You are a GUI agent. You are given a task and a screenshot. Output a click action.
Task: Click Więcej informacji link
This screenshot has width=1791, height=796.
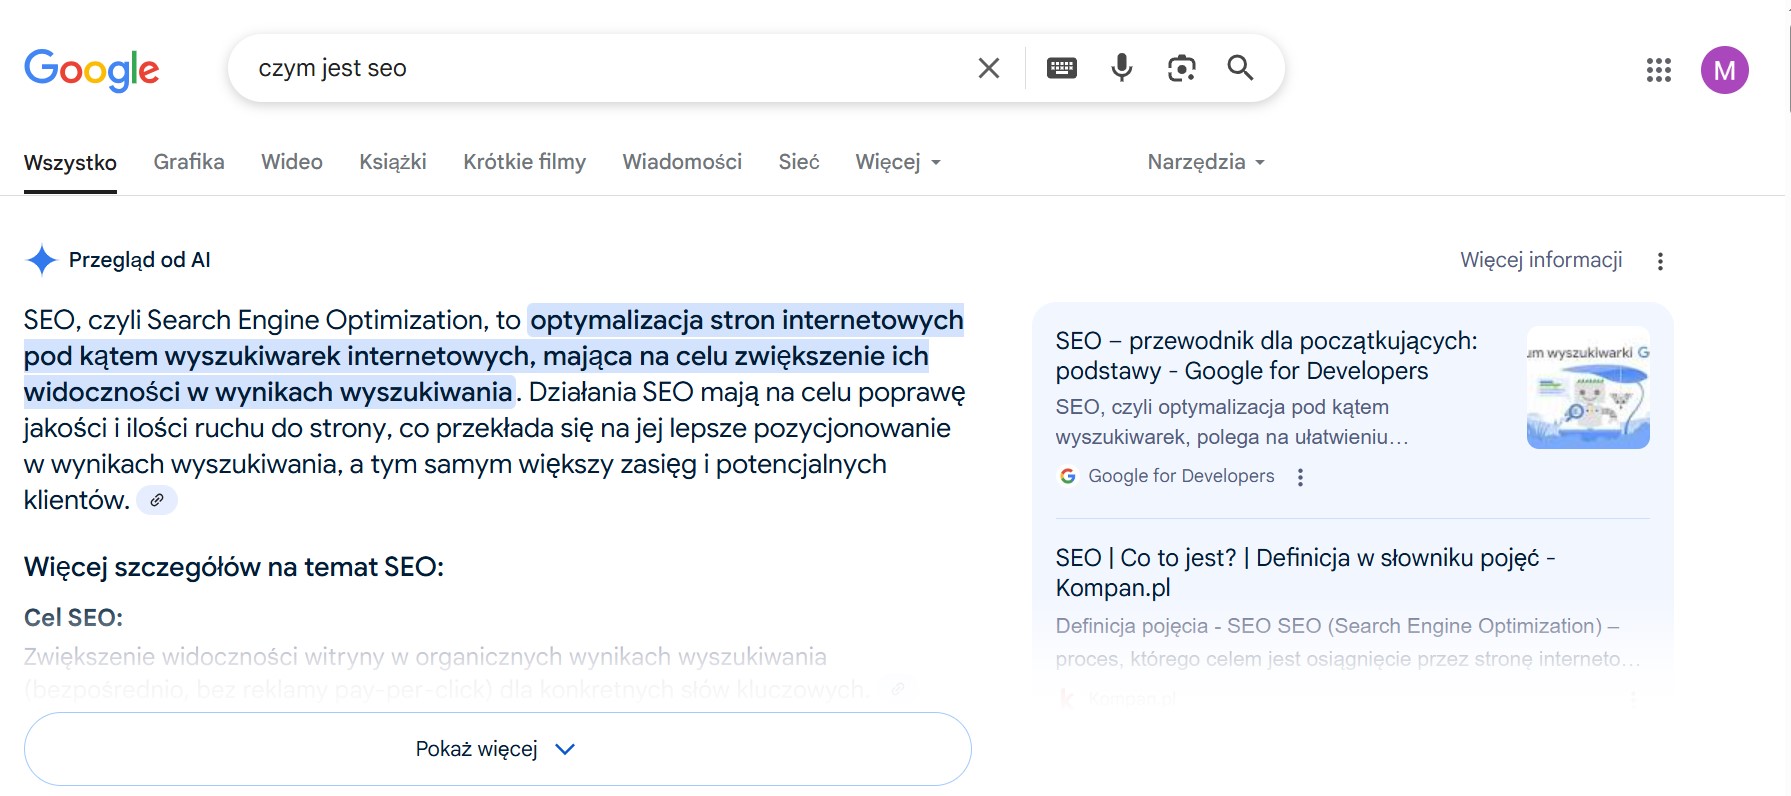[1541, 260]
